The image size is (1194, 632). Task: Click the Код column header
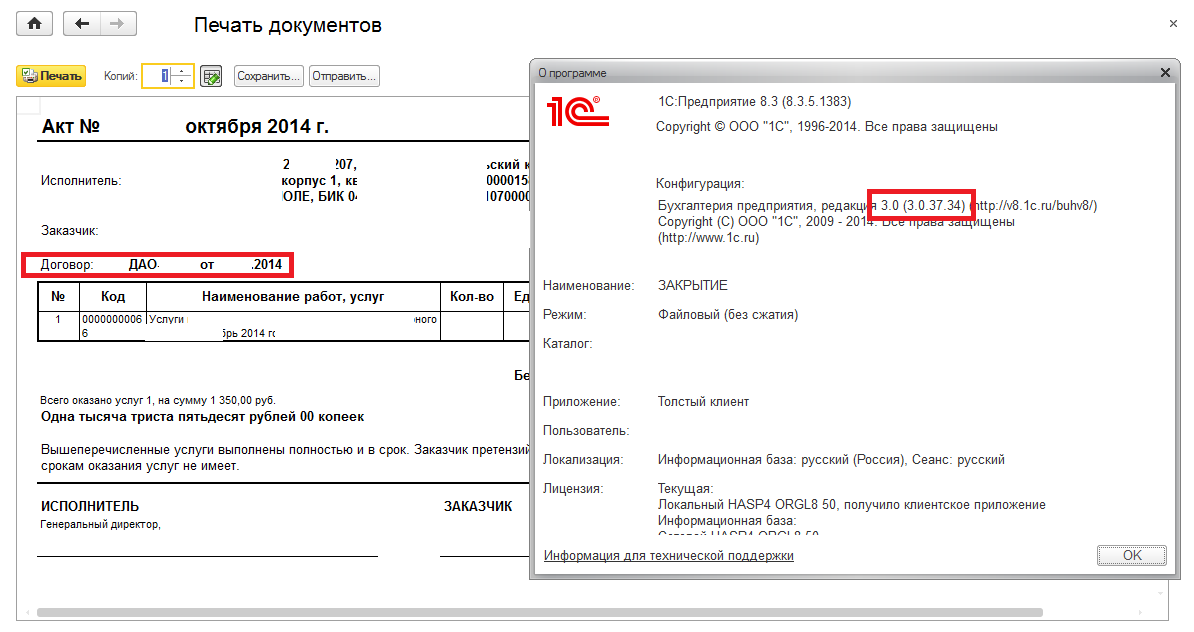coord(113,296)
